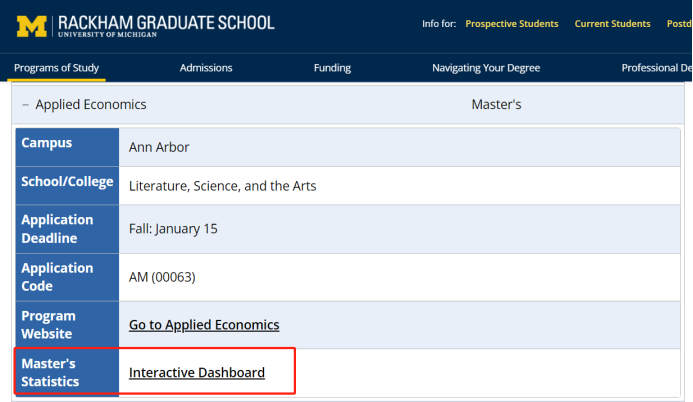
Task: Select the Admissions menu
Action: (x=206, y=68)
